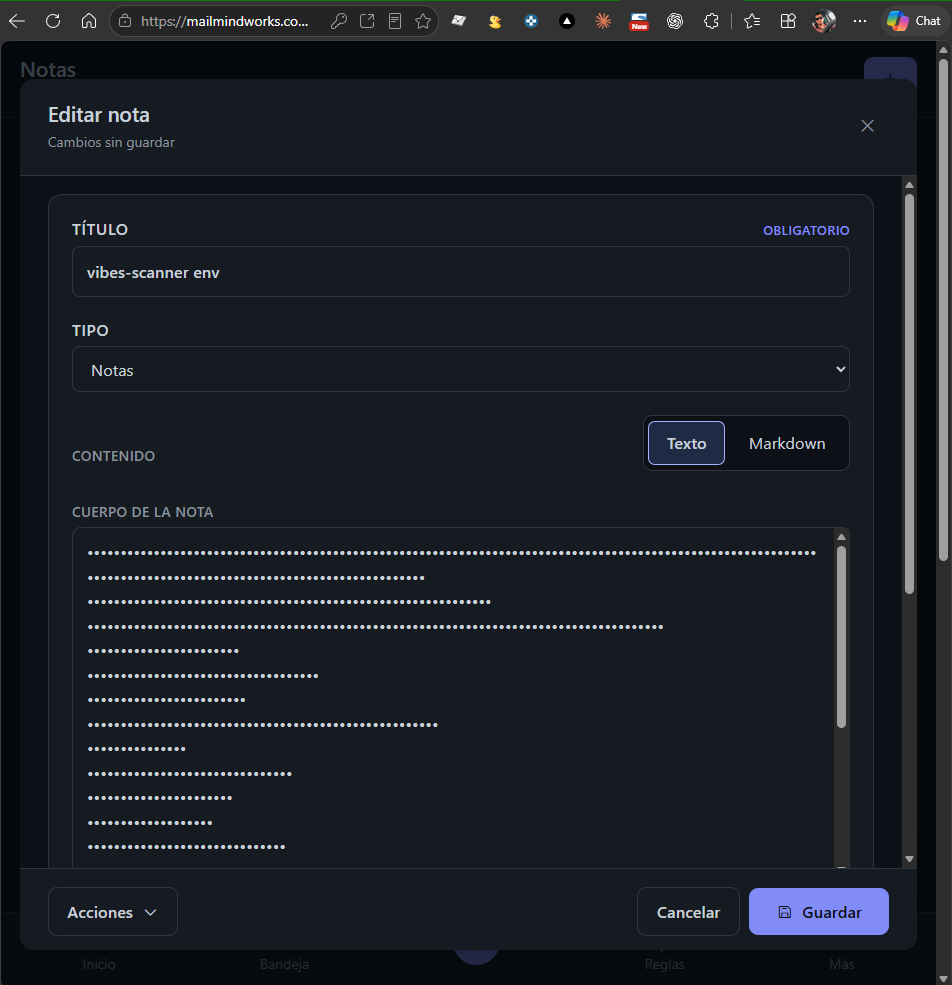Open the browser home page icon
The width and height of the screenshot is (952, 985).
point(89,21)
